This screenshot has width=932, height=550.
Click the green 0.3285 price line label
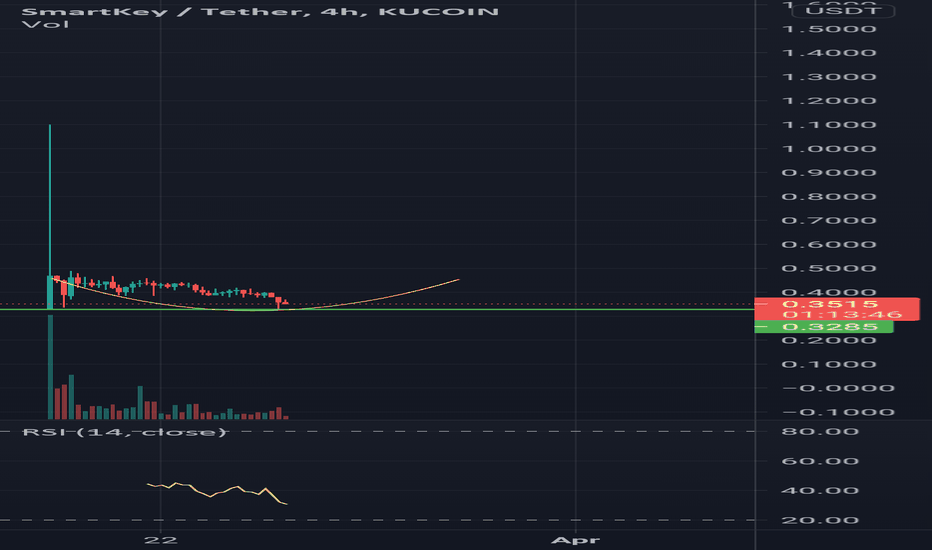click(x=824, y=327)
